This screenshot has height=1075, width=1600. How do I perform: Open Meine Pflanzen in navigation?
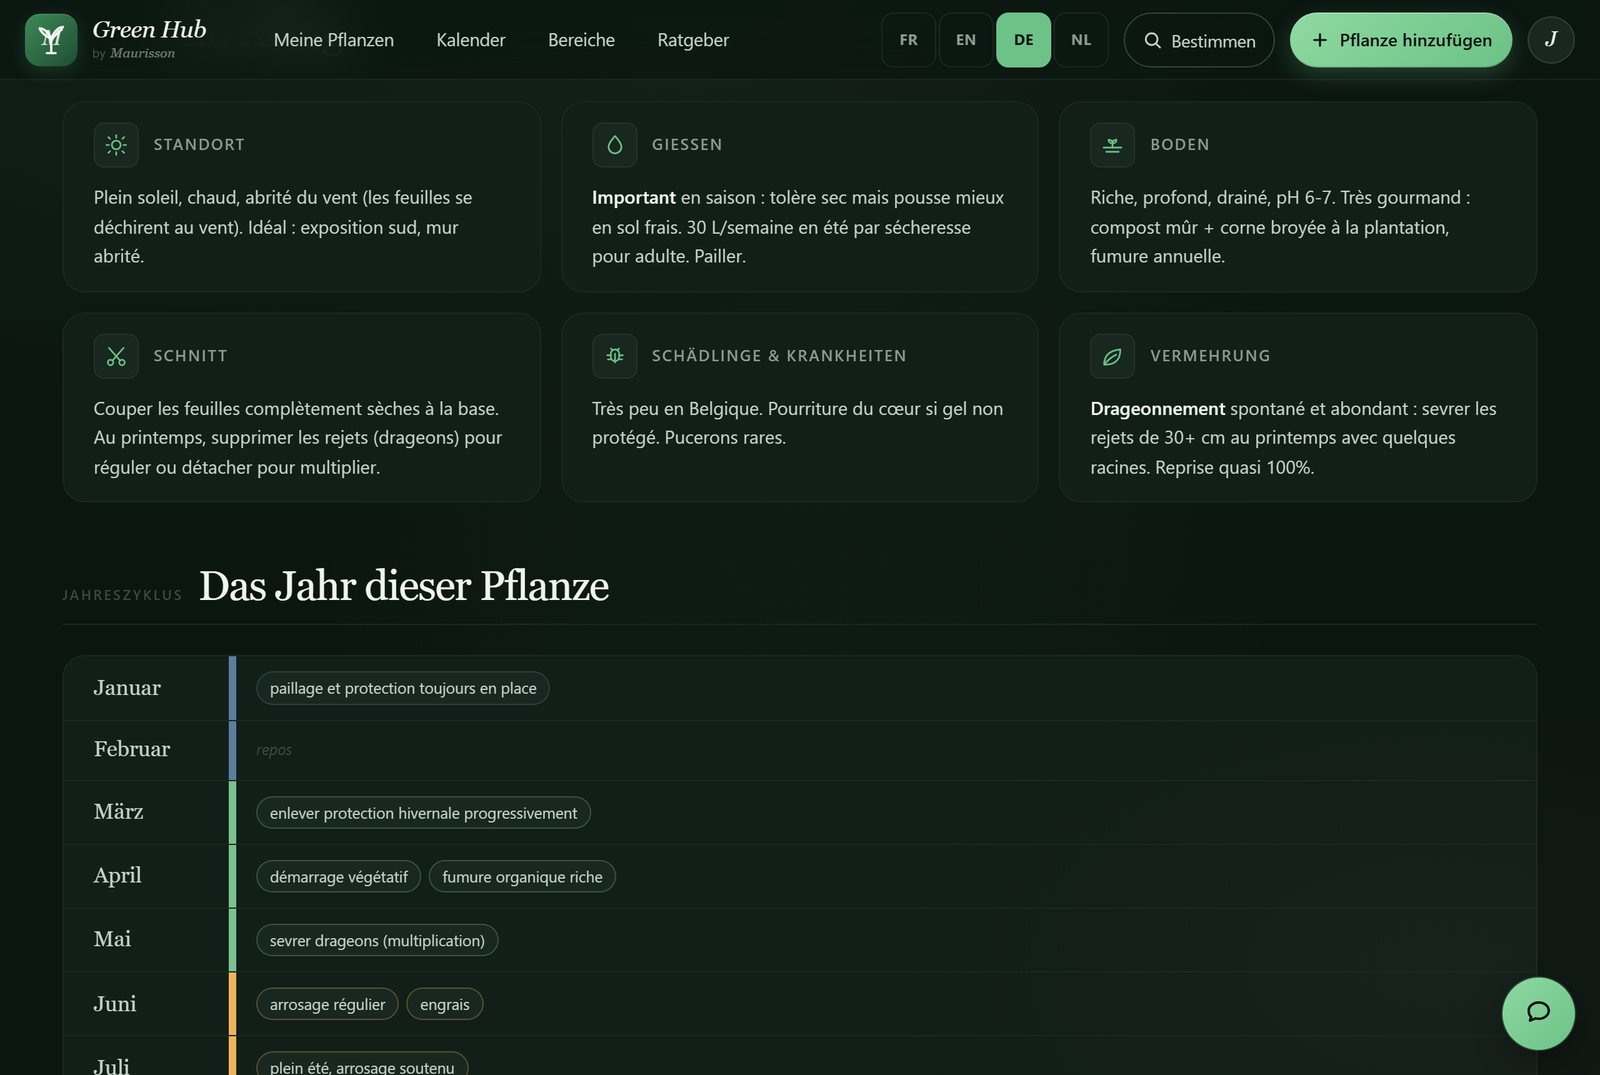pyautogui.click(x=334, y=40)
